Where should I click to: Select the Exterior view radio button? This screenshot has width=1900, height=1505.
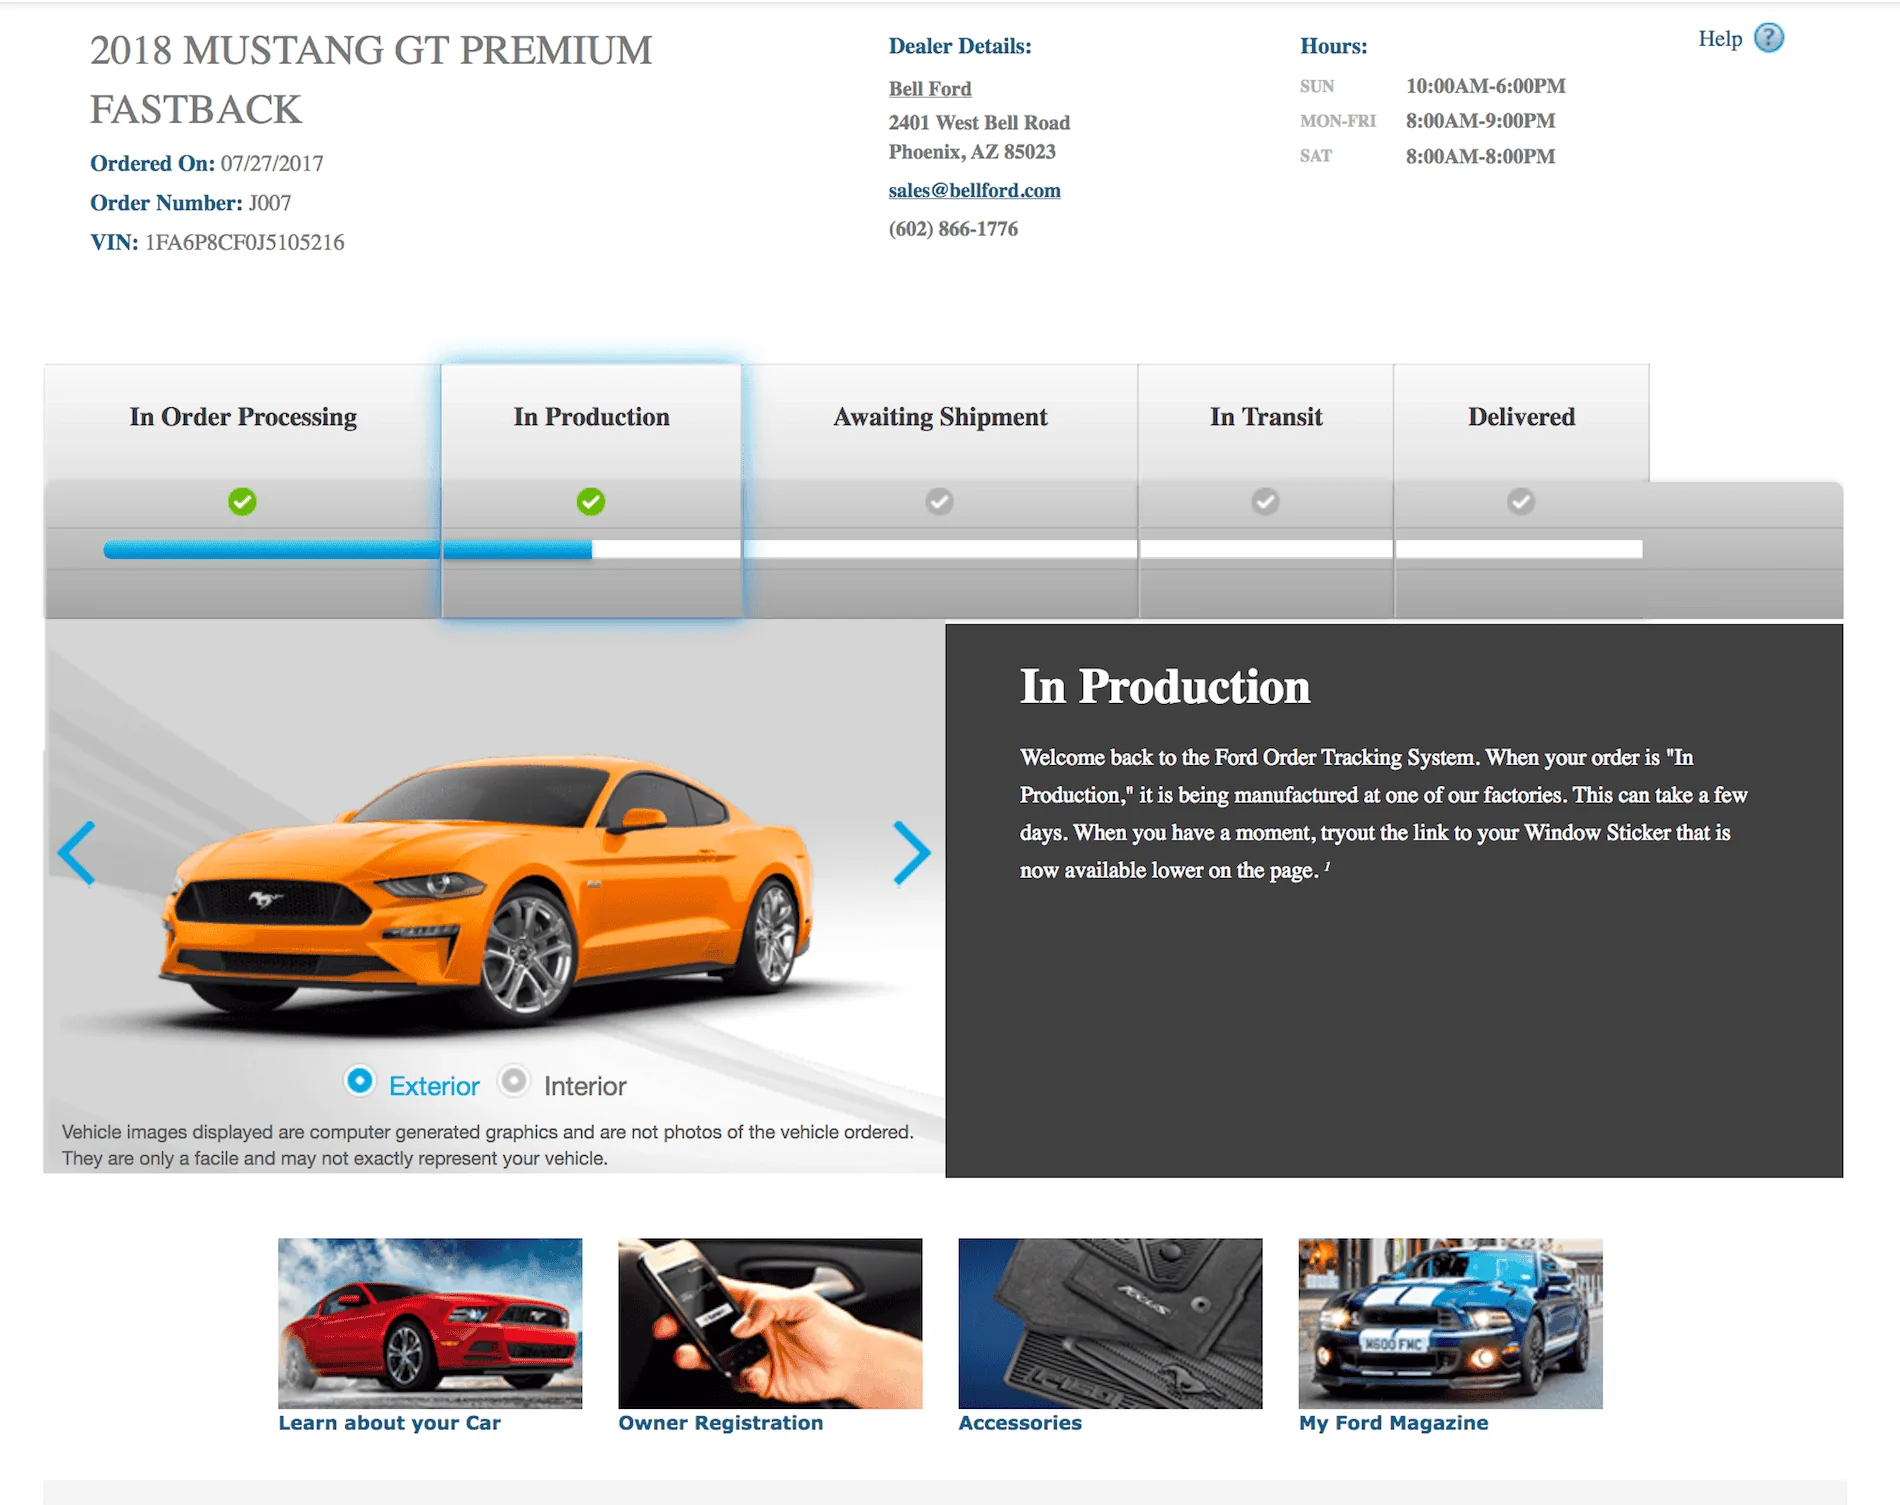pyautogui.click(x=359, y=1081)
